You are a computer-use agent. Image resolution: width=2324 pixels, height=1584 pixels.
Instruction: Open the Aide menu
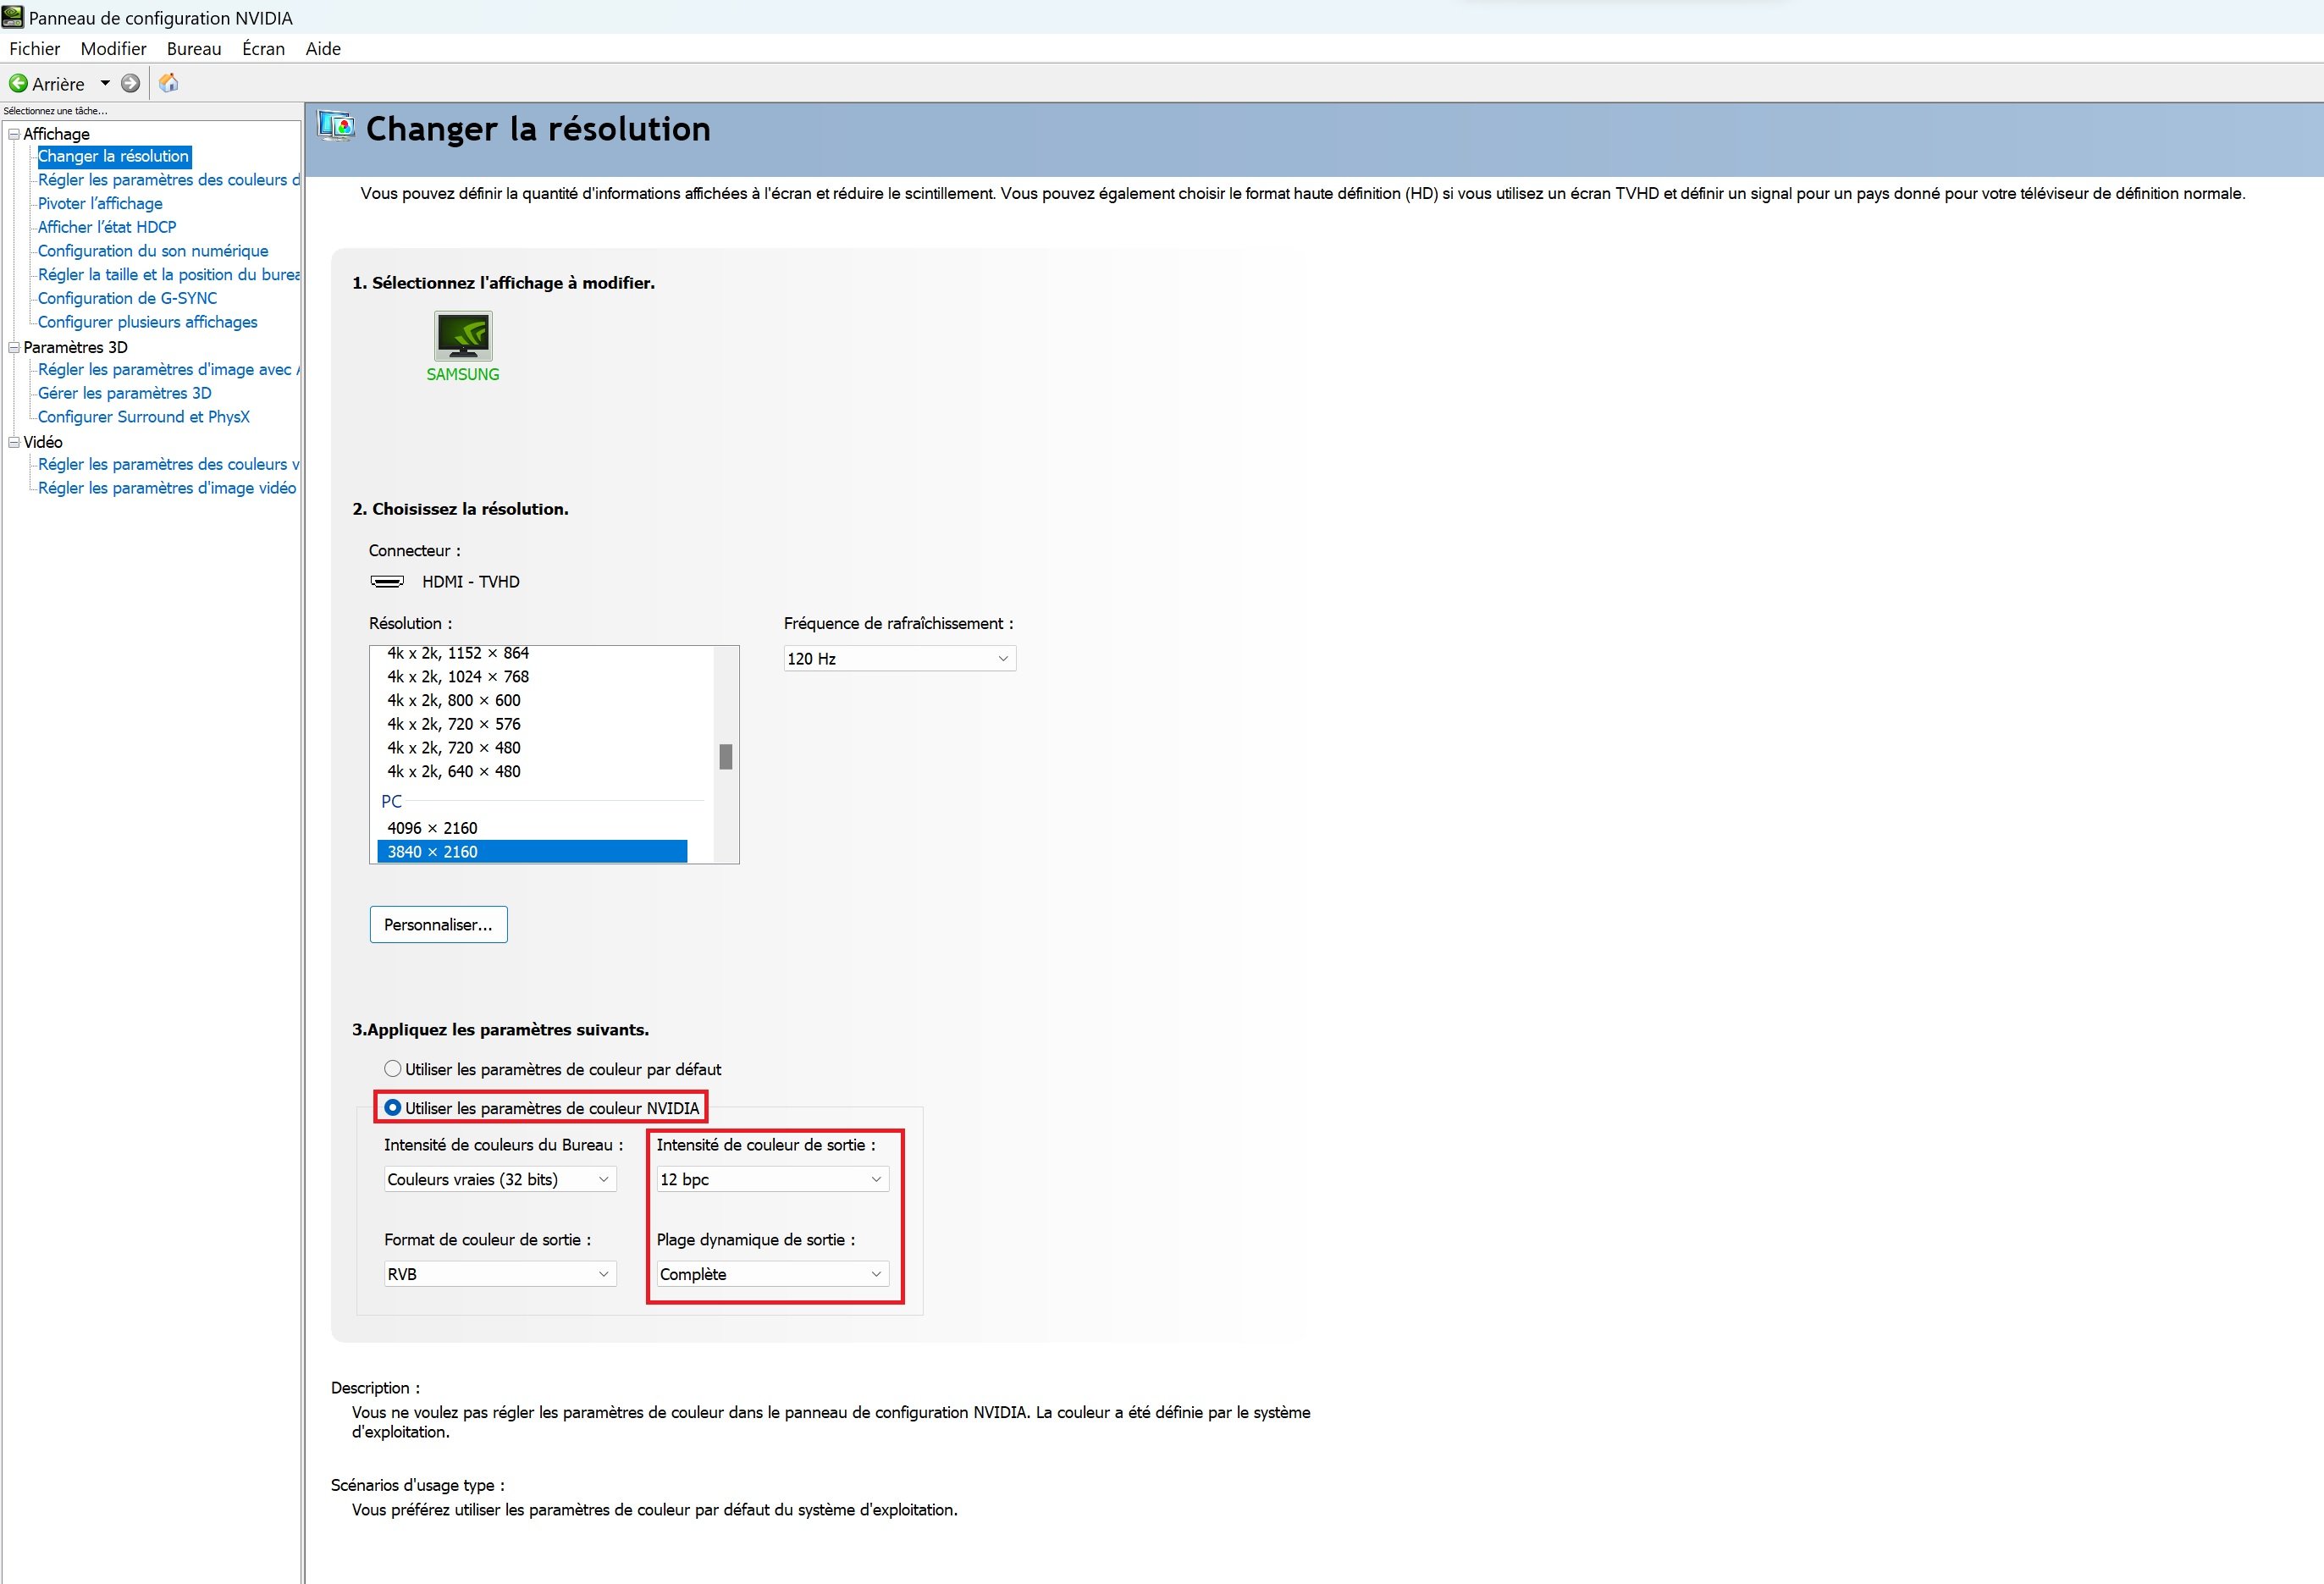[x=323, y=49]
